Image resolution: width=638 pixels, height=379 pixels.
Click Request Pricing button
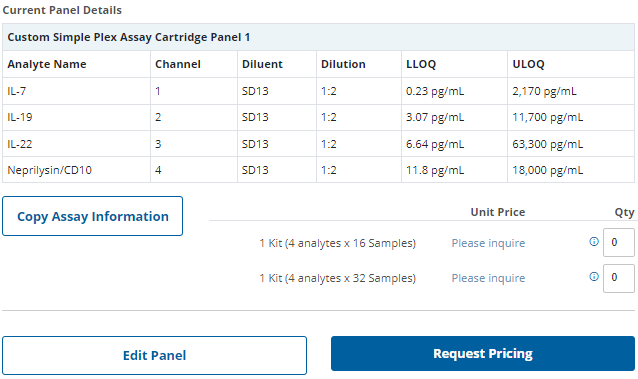click(483, 353)
